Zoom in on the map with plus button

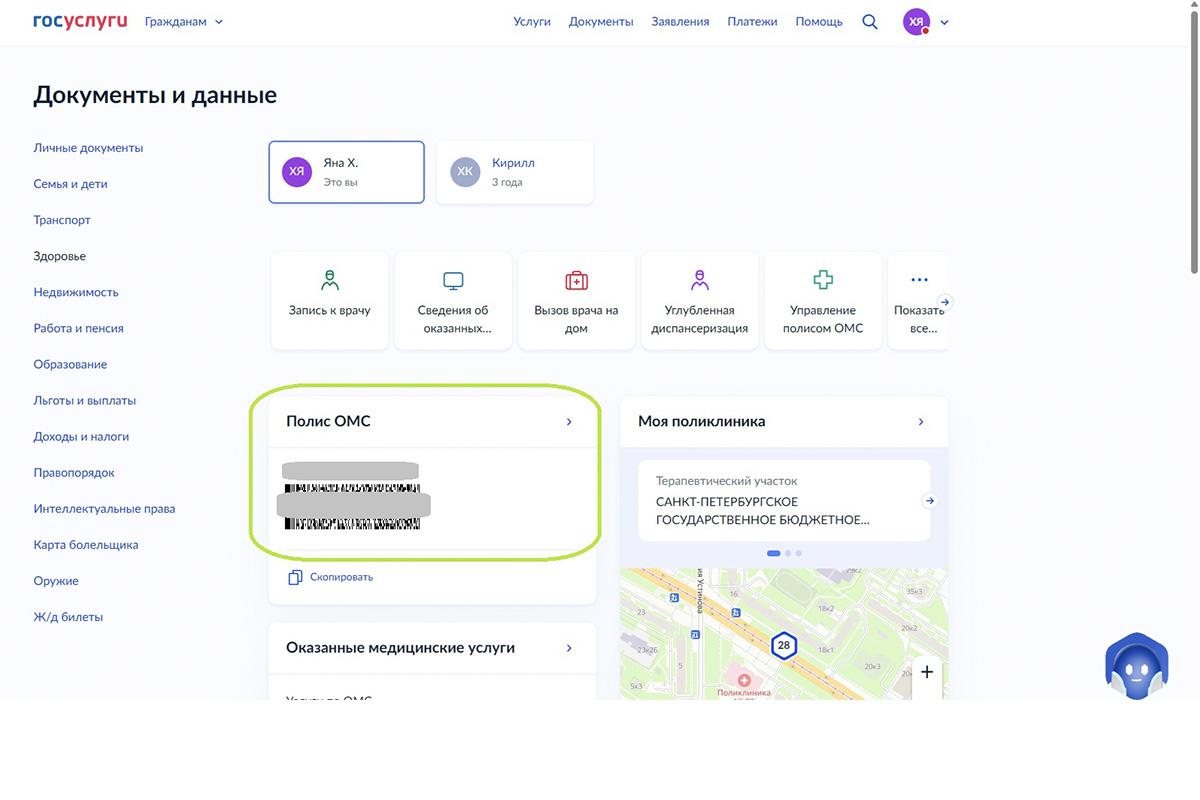click(927, 672)
